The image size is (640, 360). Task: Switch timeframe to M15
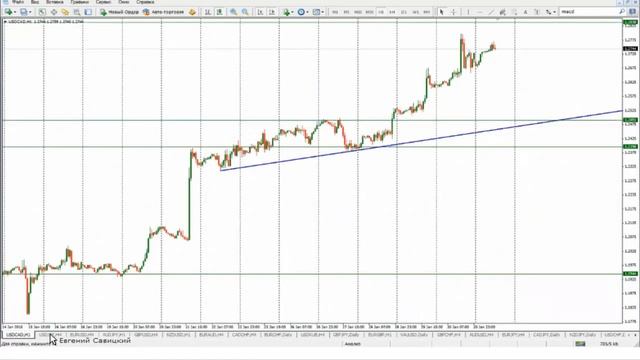pyautogui.click(x=358, y=12)
